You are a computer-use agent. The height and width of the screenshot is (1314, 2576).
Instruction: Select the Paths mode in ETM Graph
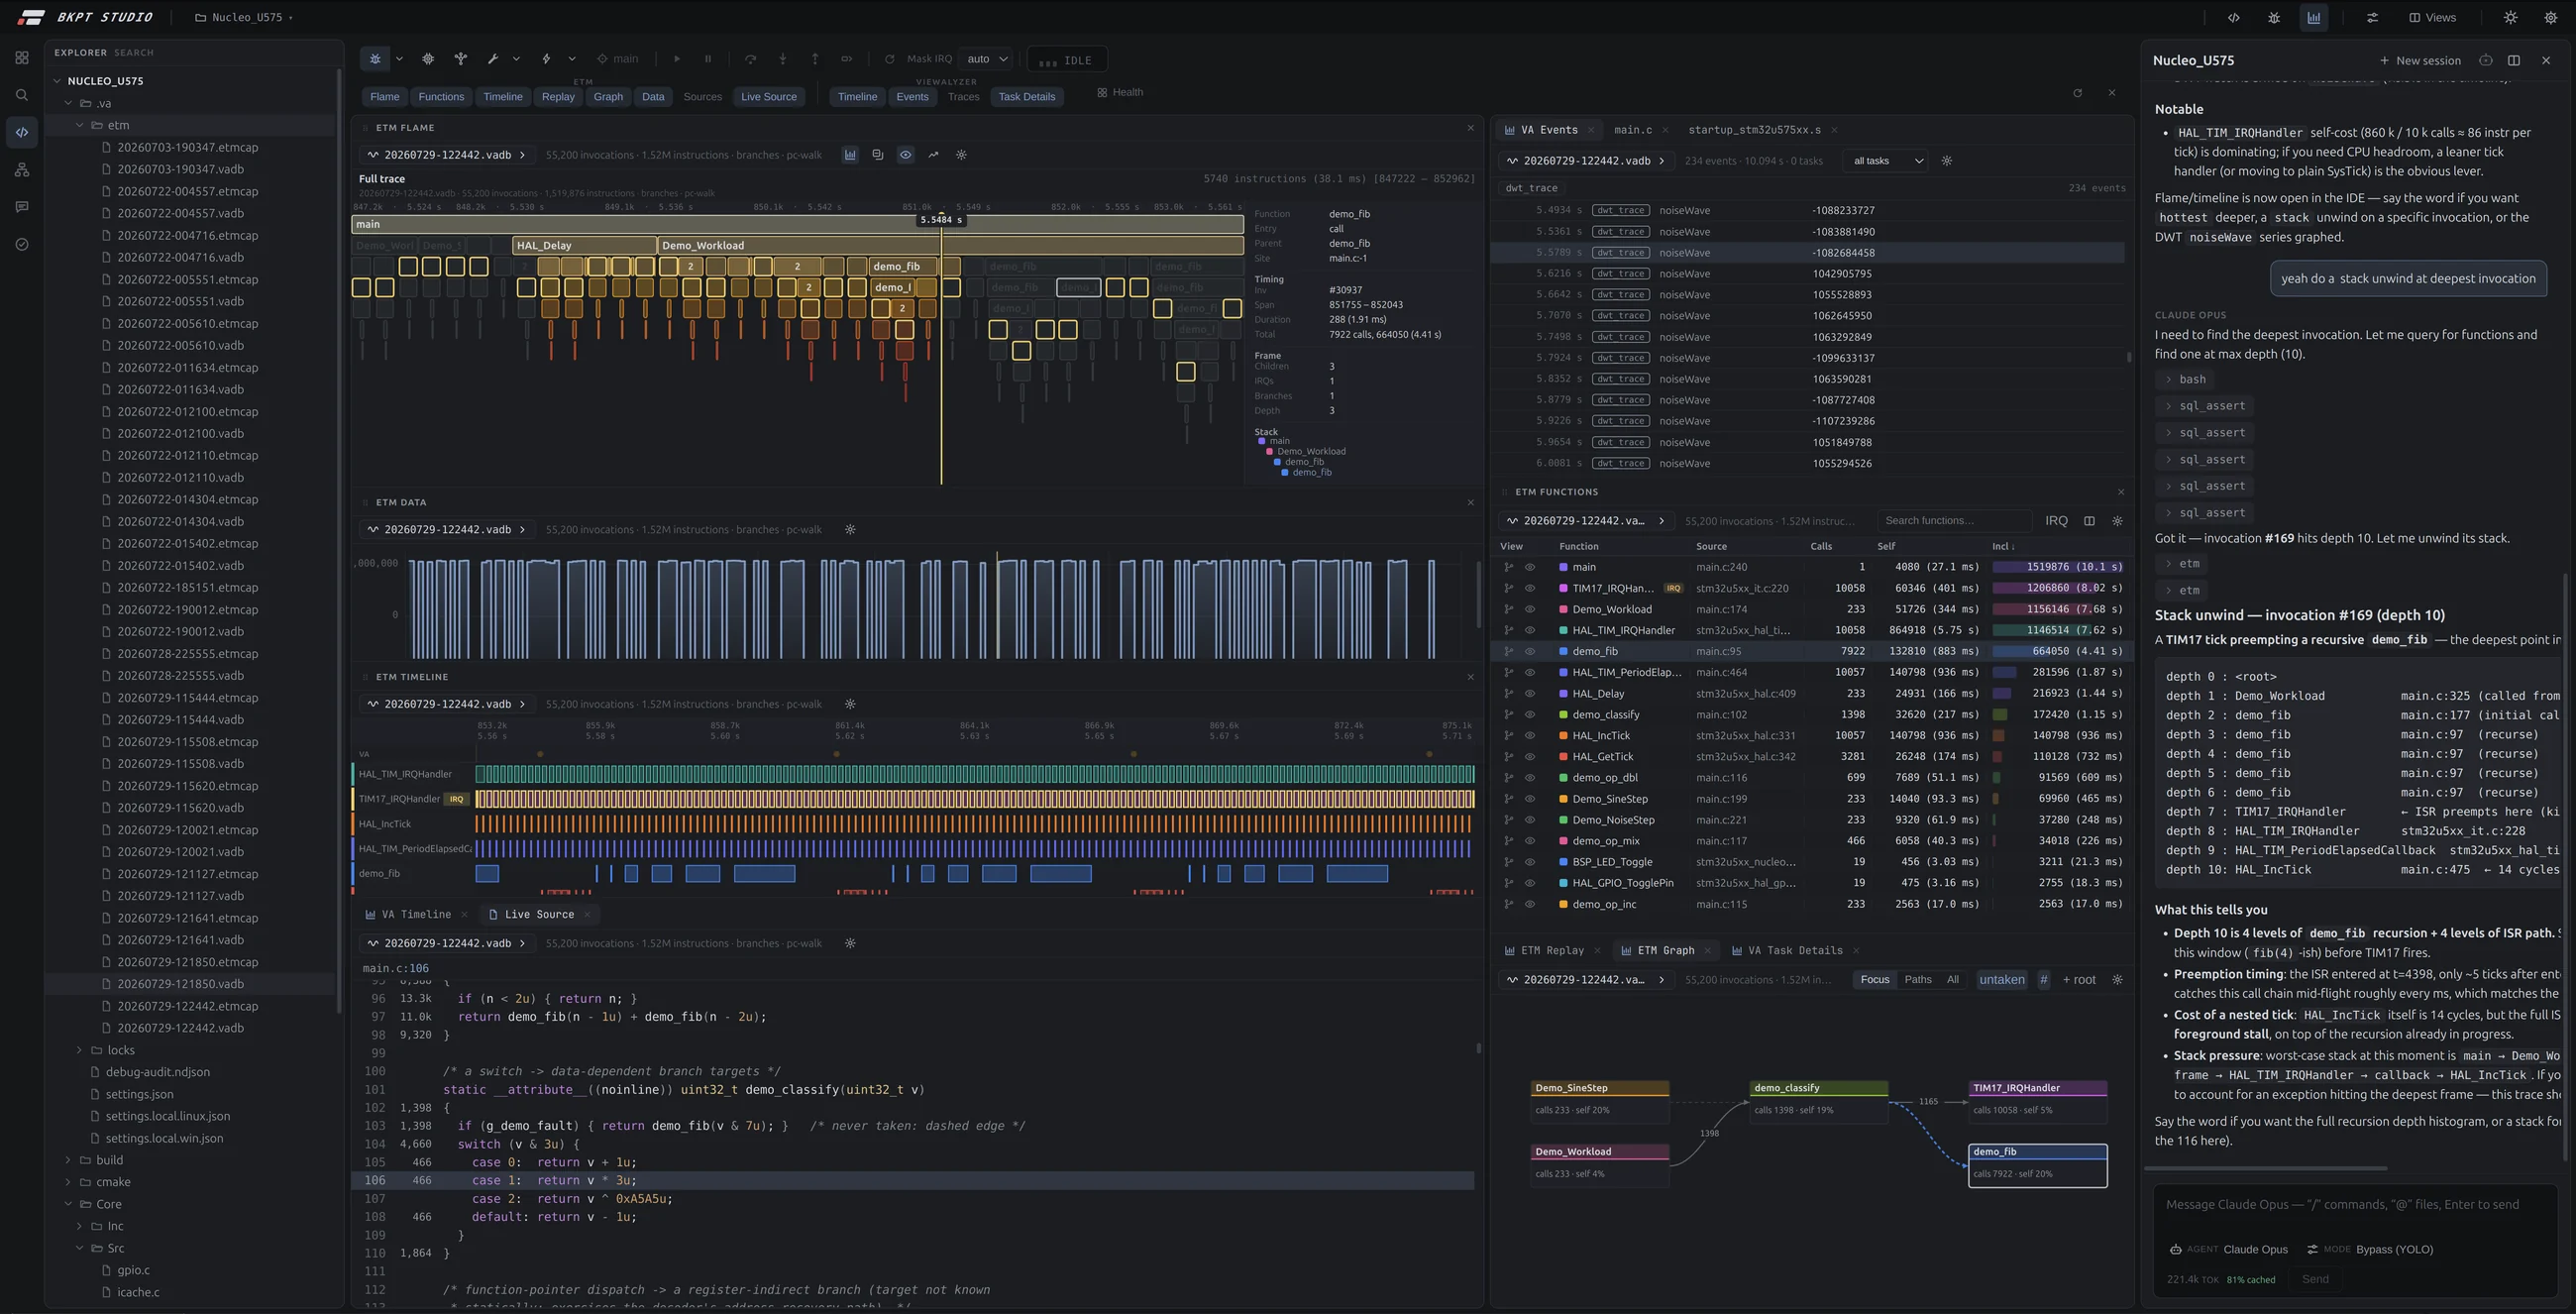click(1918, 980)
